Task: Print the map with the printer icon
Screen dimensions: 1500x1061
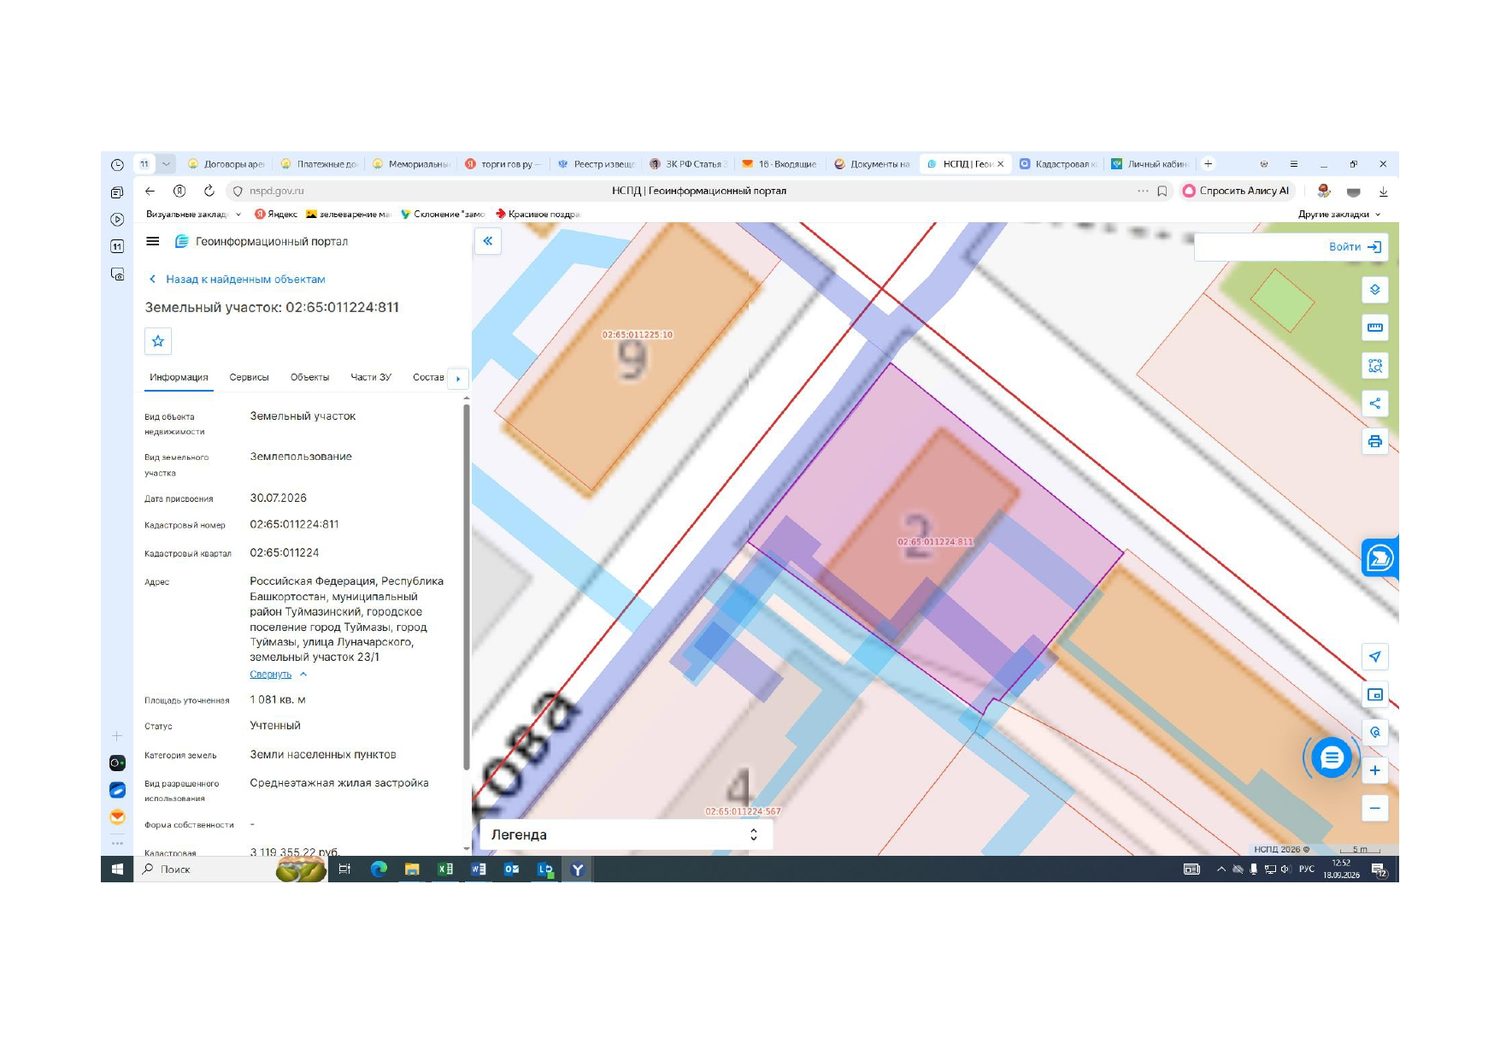Action: 1375,441
